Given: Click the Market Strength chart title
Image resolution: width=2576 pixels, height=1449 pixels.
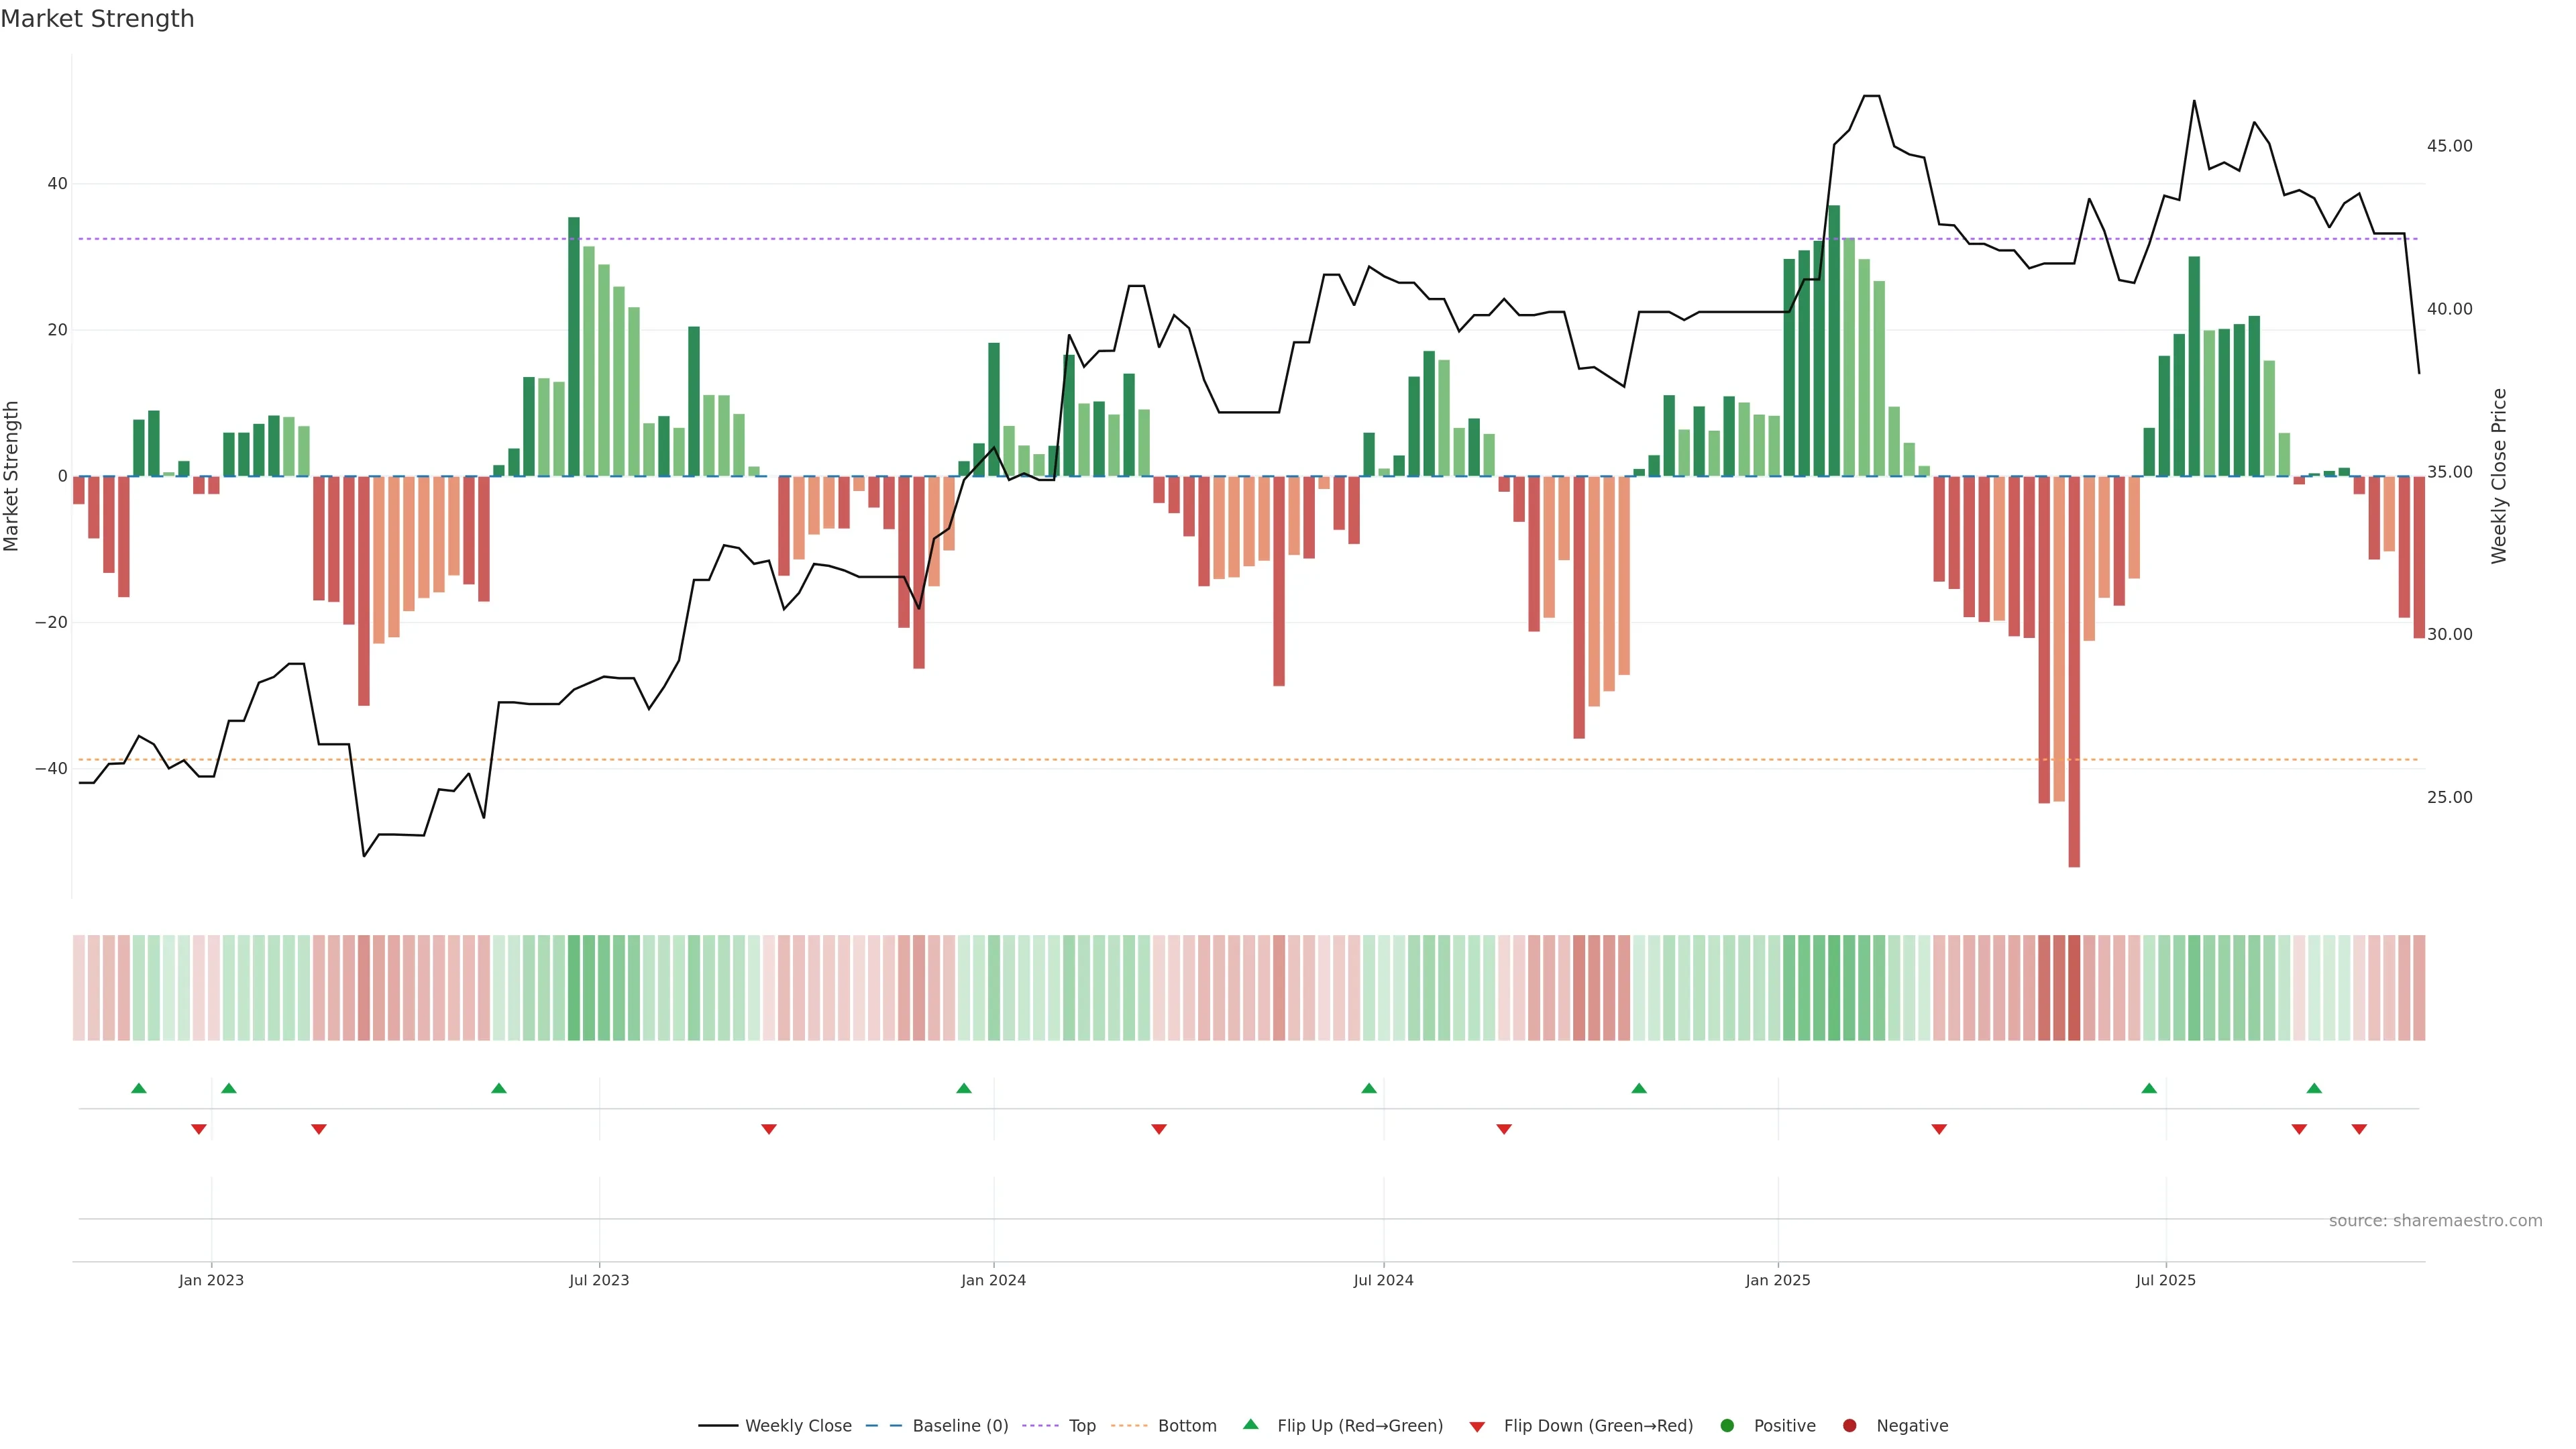Looking at the screenshot, I should (97, 19).
